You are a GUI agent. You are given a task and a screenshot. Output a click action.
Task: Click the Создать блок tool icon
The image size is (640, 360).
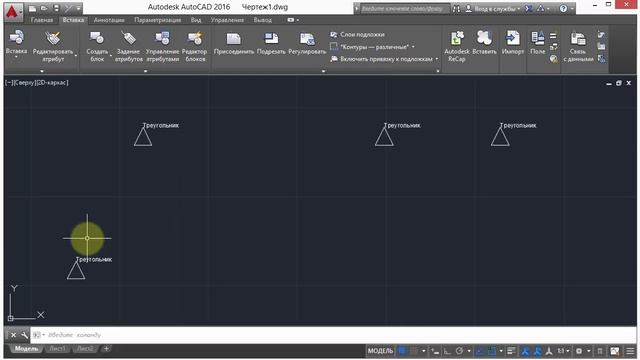97,38
